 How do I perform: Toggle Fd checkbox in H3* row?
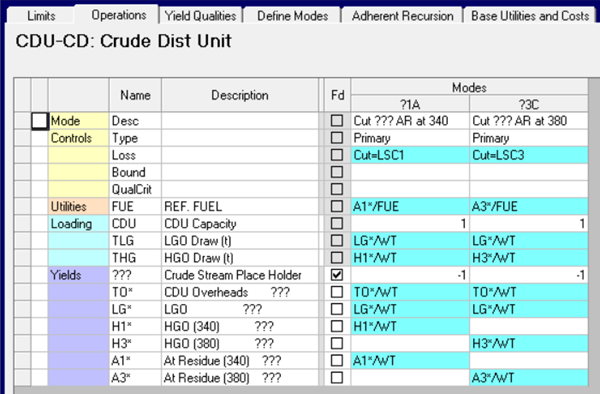coord(337,343)
